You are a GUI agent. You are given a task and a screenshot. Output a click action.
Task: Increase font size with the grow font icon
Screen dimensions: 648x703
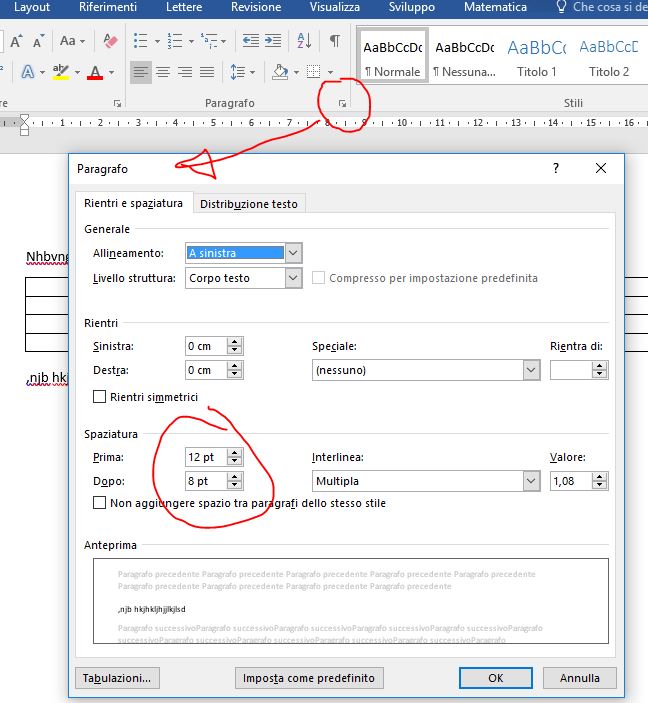tap(17, 41)
